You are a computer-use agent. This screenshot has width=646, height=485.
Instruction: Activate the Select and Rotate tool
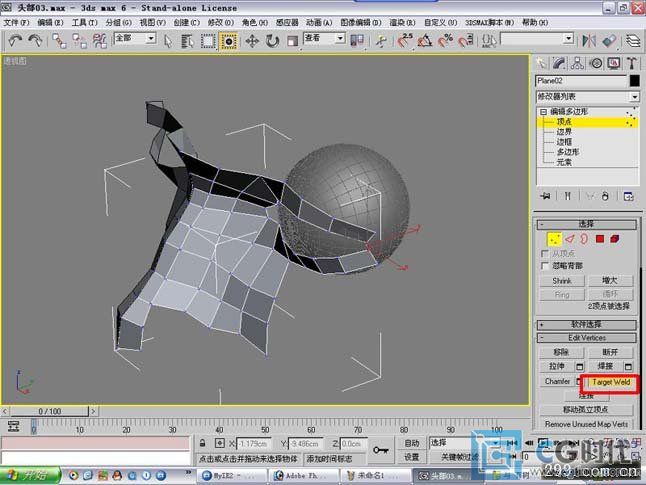(x=272, y=41)
